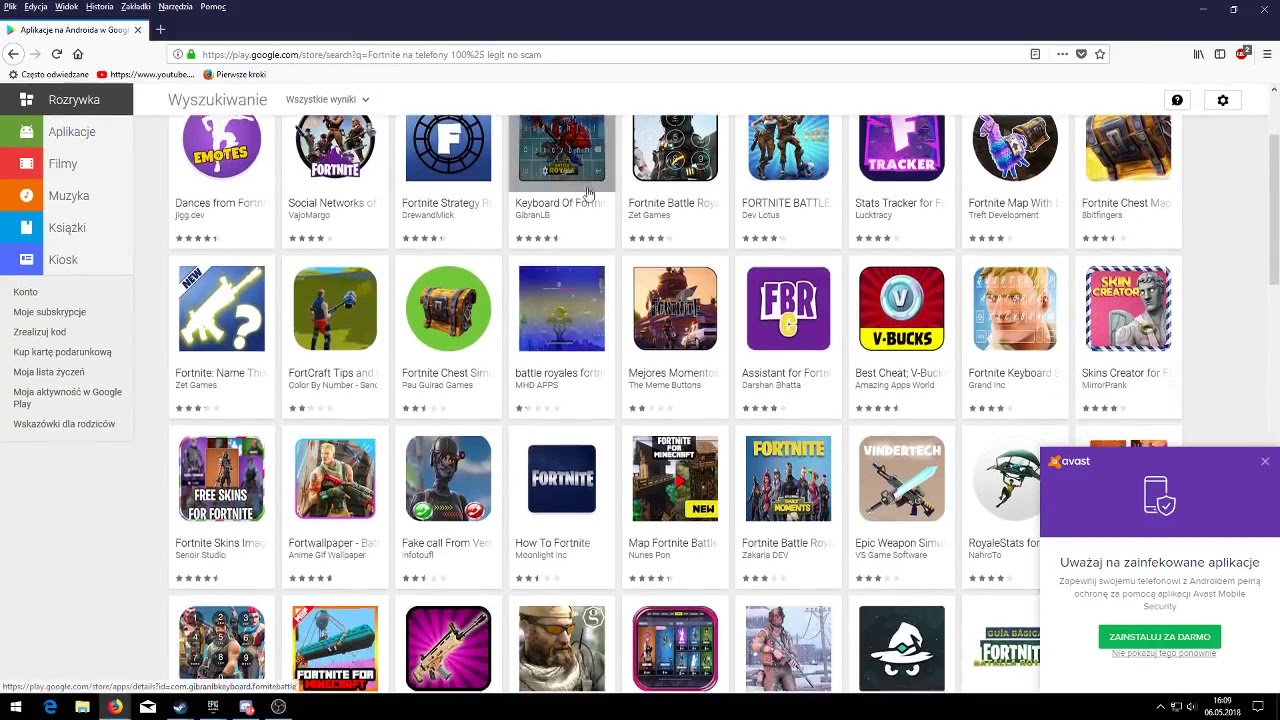Open the Narzędzia menu
The height and width of the screenshot is (720, 1280).
click(x=175, y=6)
